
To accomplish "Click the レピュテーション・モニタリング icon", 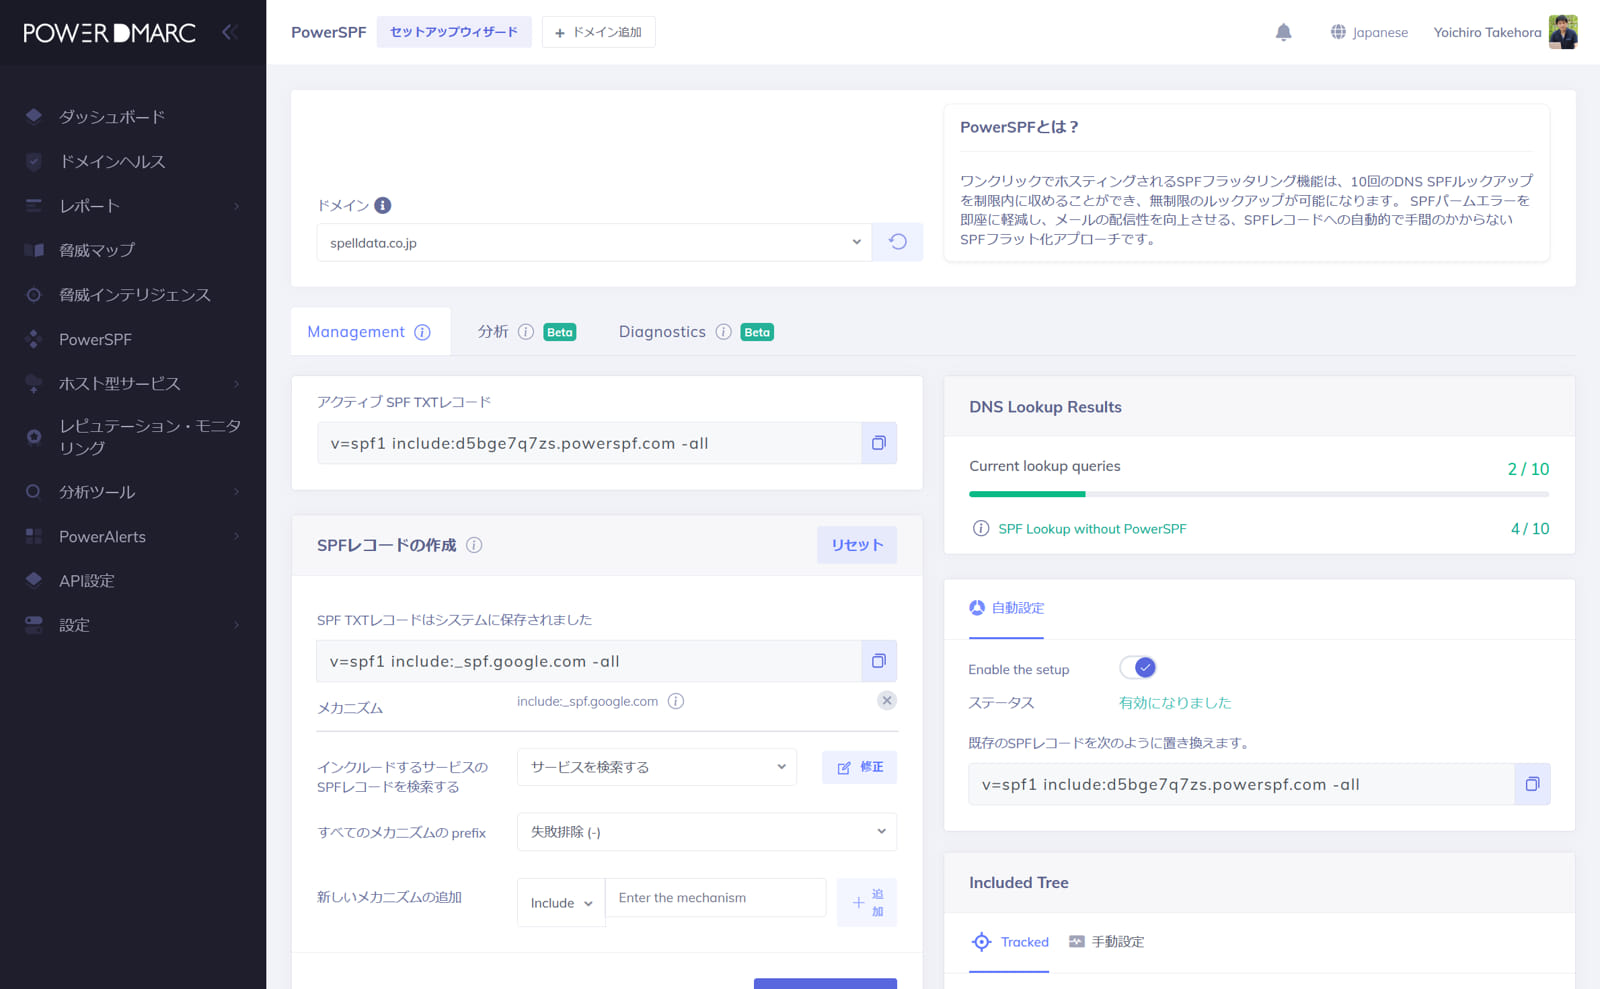I will point(34,436).
